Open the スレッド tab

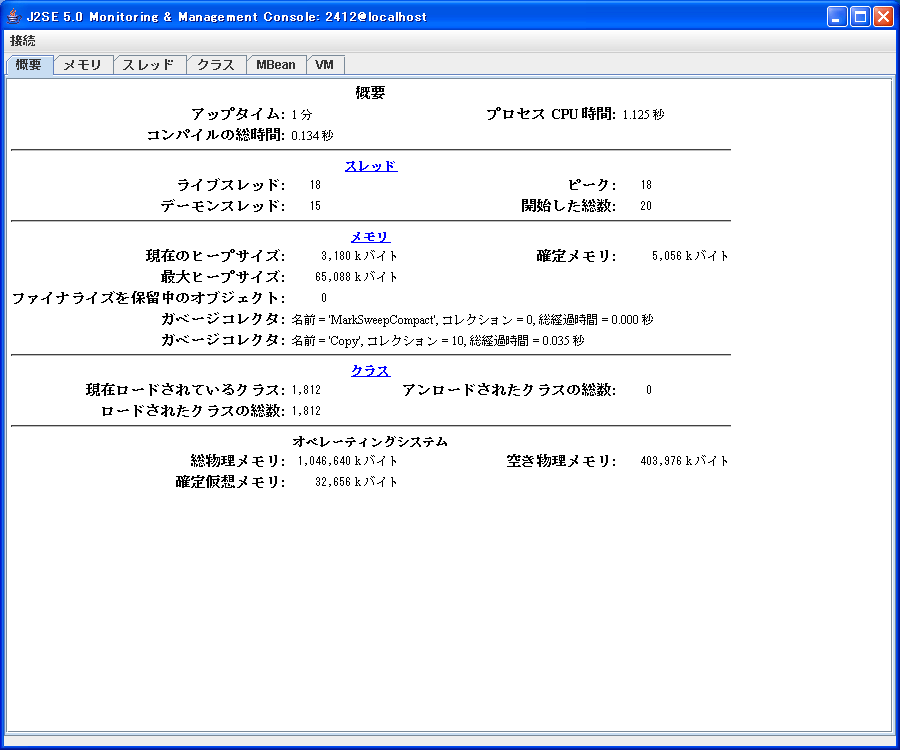tap(149, 65)
